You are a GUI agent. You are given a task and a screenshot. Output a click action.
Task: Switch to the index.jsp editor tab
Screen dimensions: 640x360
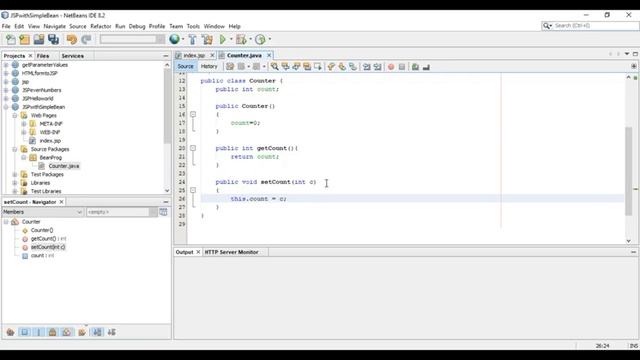click(x=194, y=55)
